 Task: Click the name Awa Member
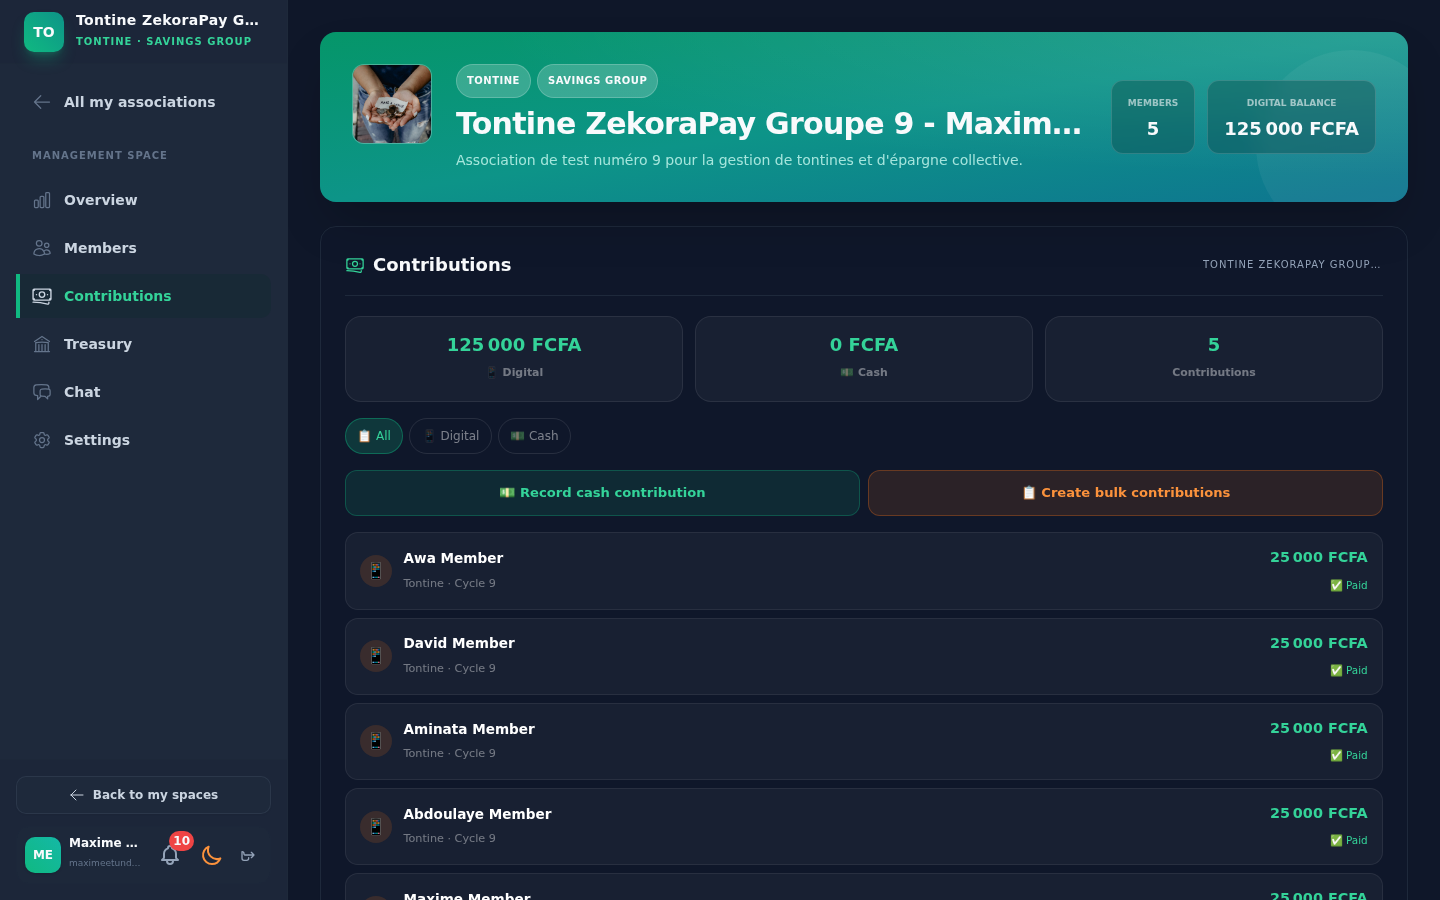pos(453,558)
